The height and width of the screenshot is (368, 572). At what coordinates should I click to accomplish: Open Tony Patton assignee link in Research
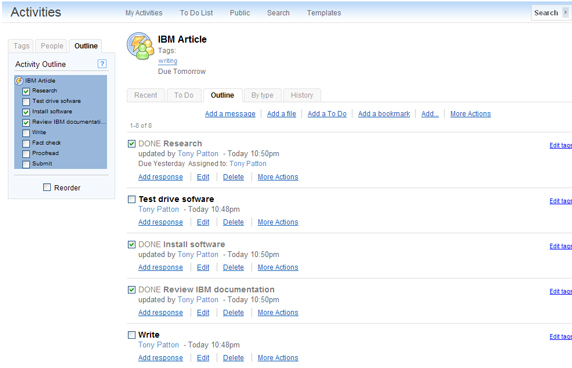(248, 164)
